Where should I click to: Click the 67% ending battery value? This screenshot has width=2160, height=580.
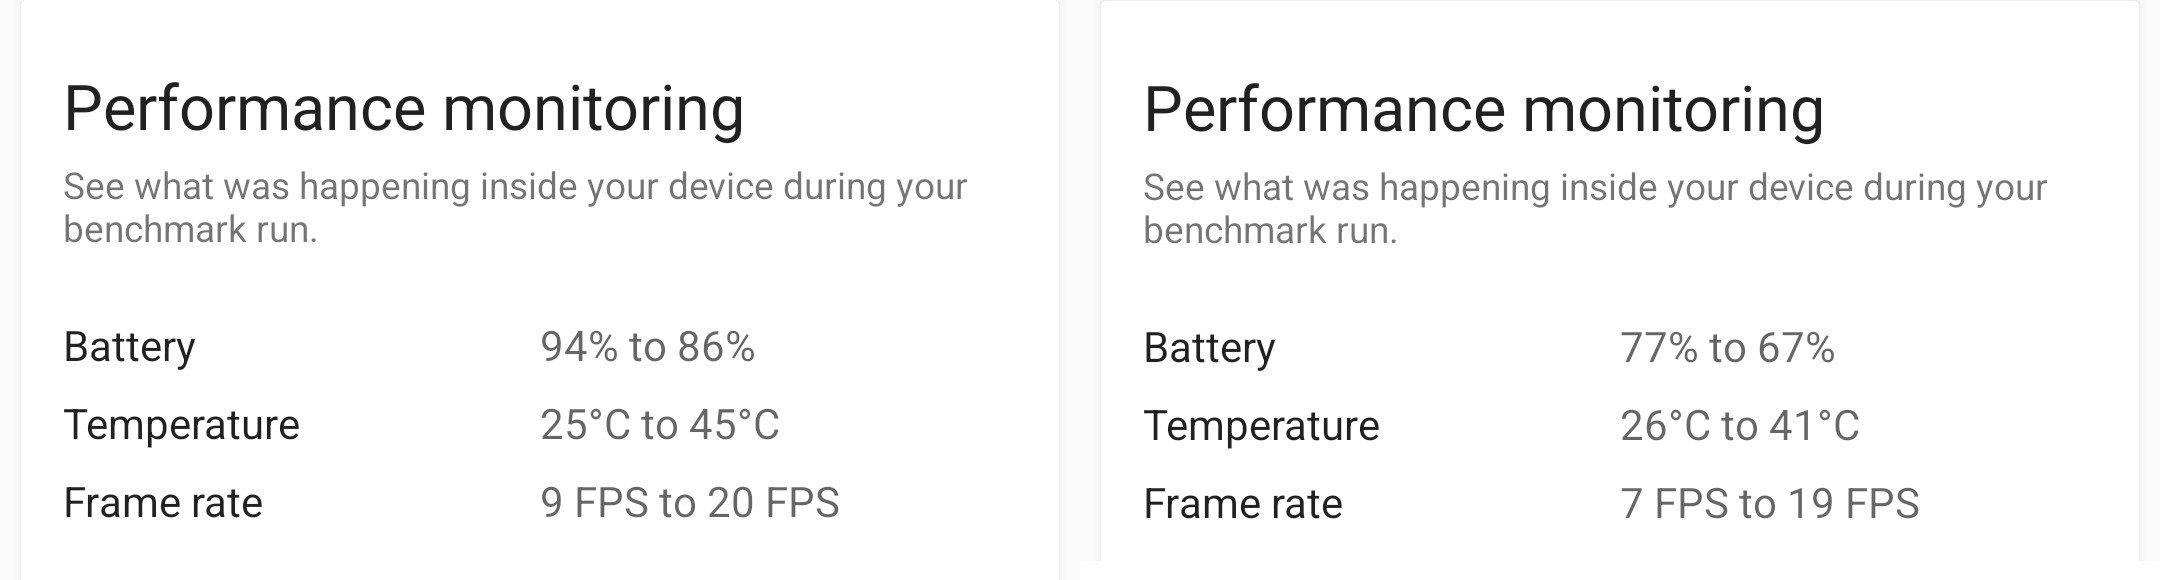1796,348
